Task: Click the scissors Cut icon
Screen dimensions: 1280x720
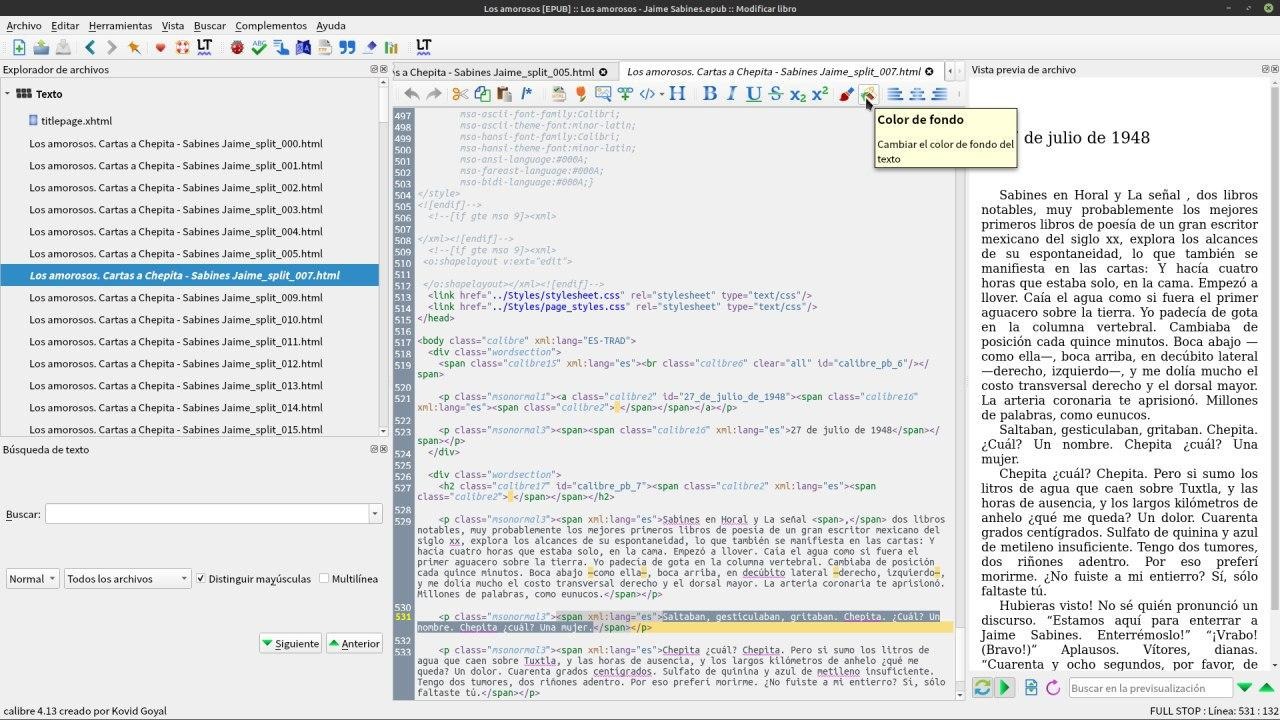Action: 460,94
